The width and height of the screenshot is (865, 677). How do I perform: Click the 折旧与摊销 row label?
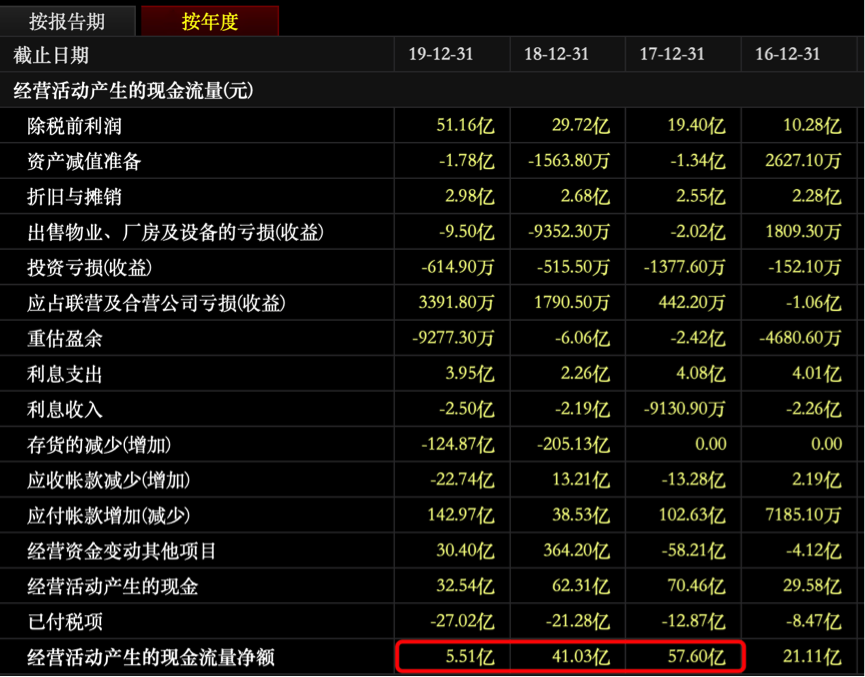tap(74, 197)
